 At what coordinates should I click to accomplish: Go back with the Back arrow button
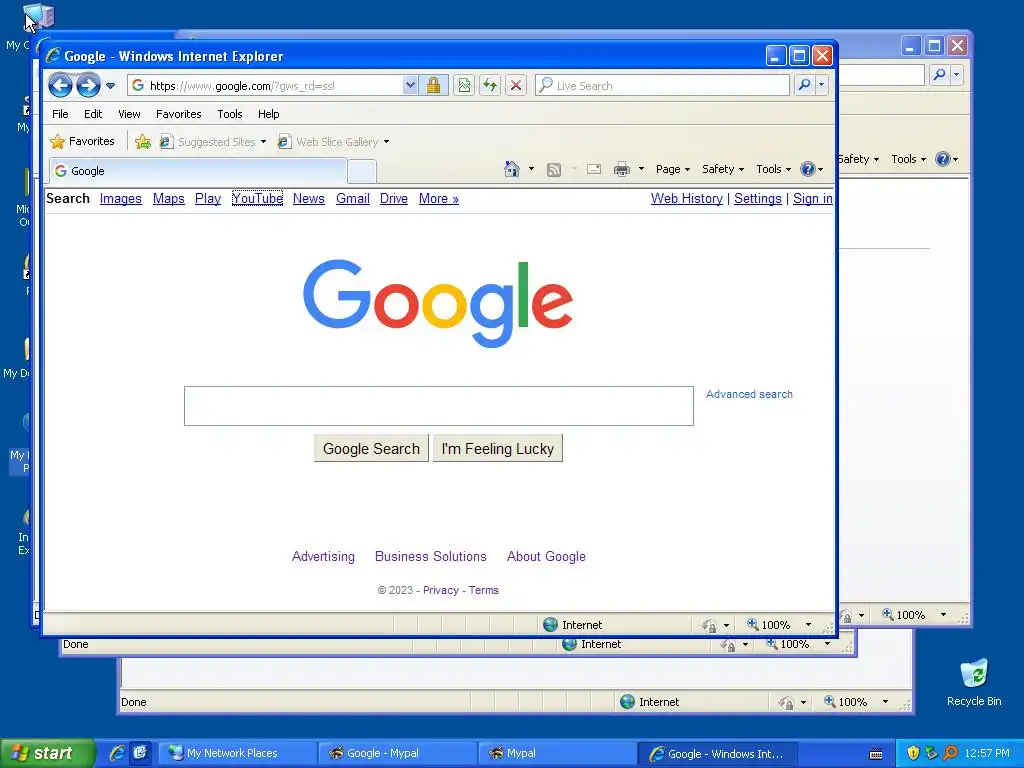pyautogui.click(x=61, y=86)
